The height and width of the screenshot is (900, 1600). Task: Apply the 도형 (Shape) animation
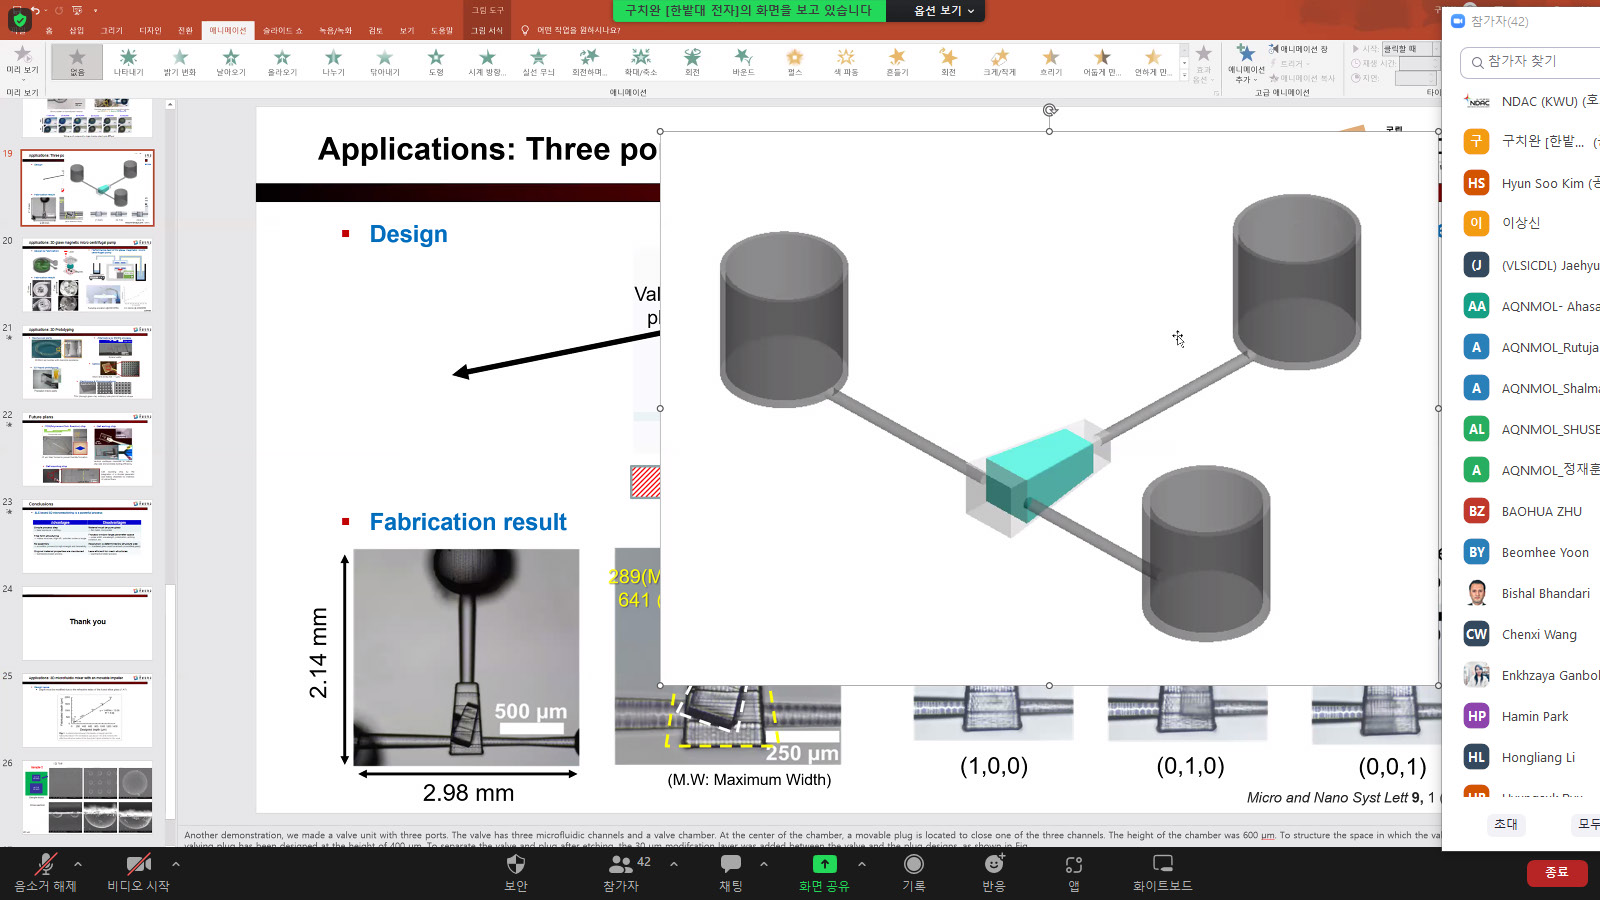(x=436, y=61)
